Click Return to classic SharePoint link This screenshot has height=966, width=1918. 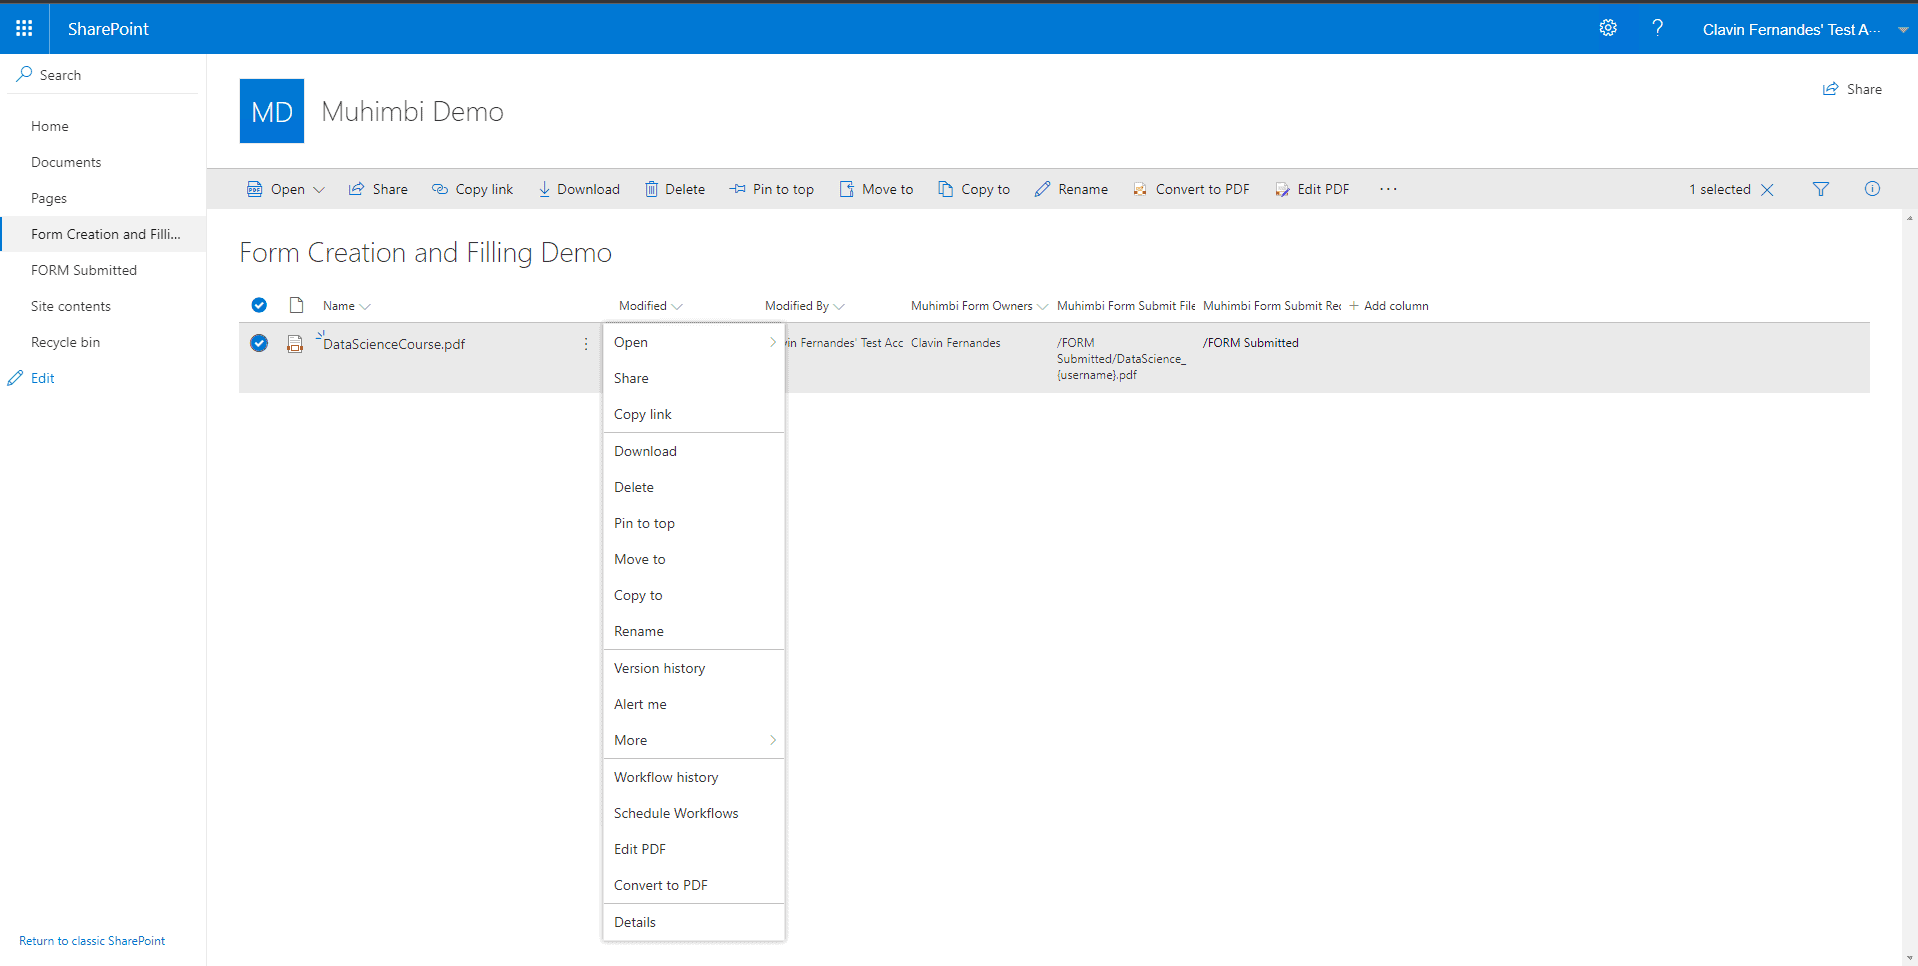[92, 941]
